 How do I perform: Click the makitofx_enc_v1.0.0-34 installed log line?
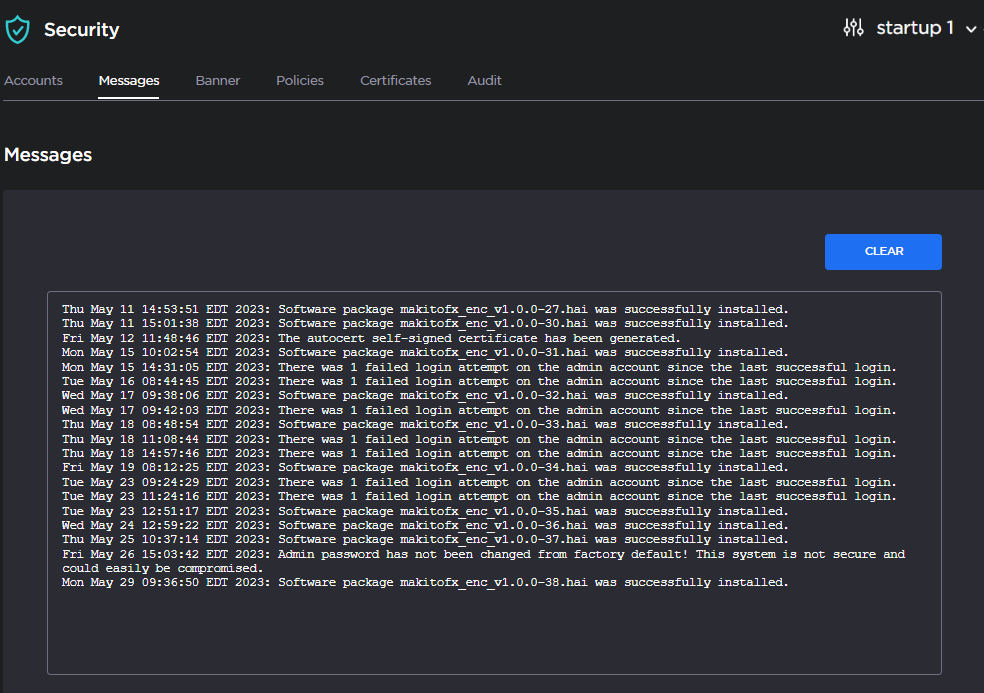click(425, 467)
